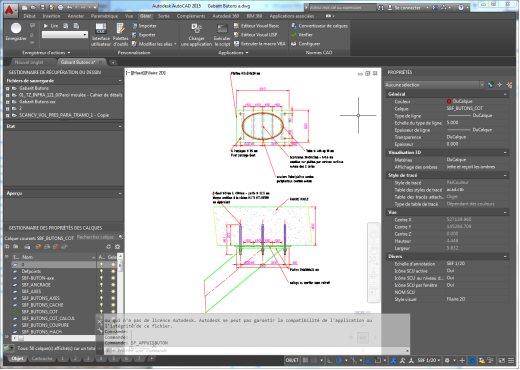The height and width of the screenshot is (370, 520).
Task: Click the Nom column header in layer list
Action: pos(58,257)
